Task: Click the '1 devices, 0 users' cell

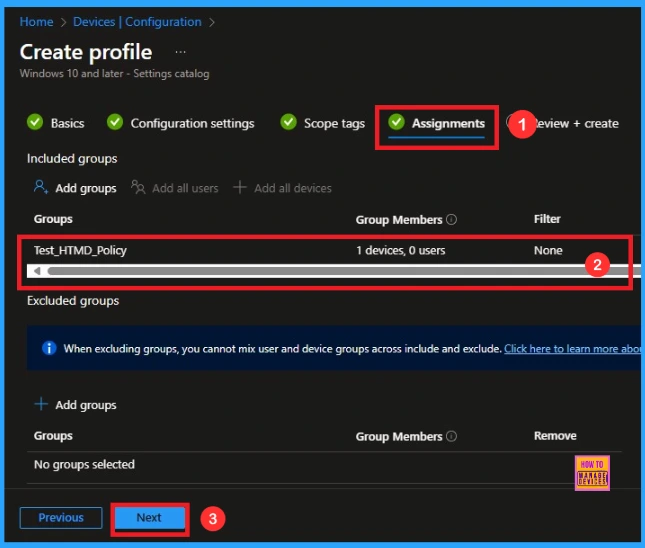Action: tap(401, 251)
